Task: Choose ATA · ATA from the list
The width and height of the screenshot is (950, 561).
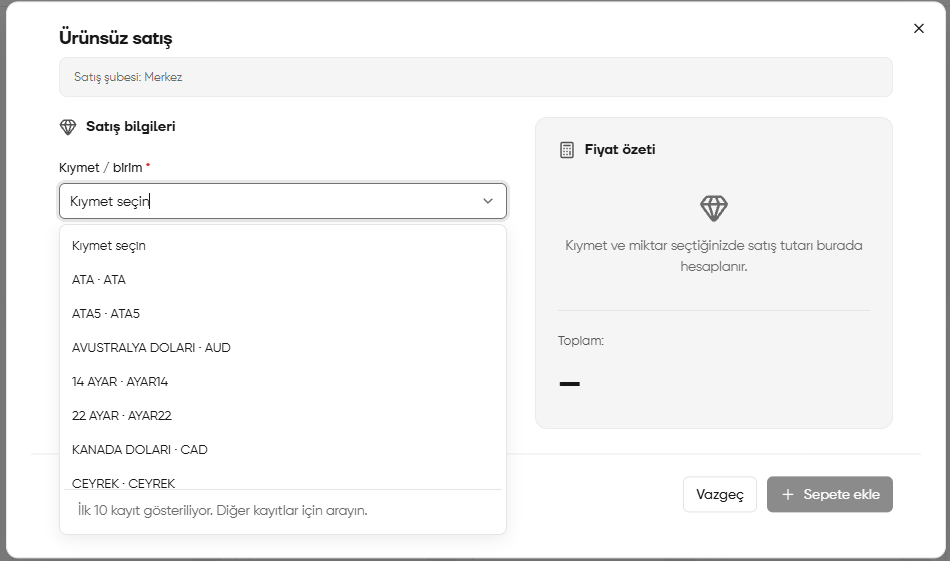Action: (x=282, y=280)
